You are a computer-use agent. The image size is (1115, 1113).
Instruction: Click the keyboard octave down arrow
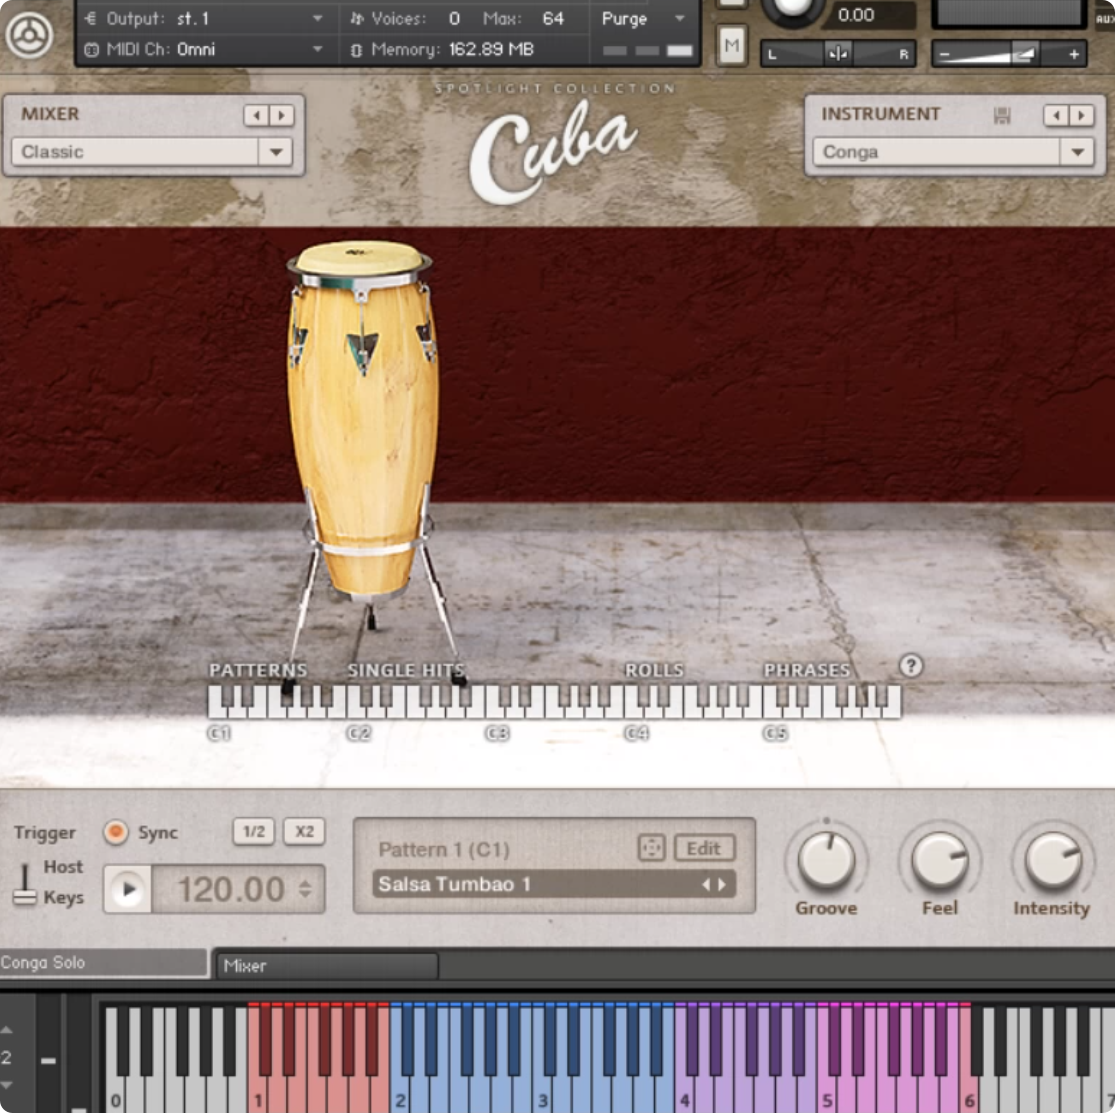pos(7,1085)
